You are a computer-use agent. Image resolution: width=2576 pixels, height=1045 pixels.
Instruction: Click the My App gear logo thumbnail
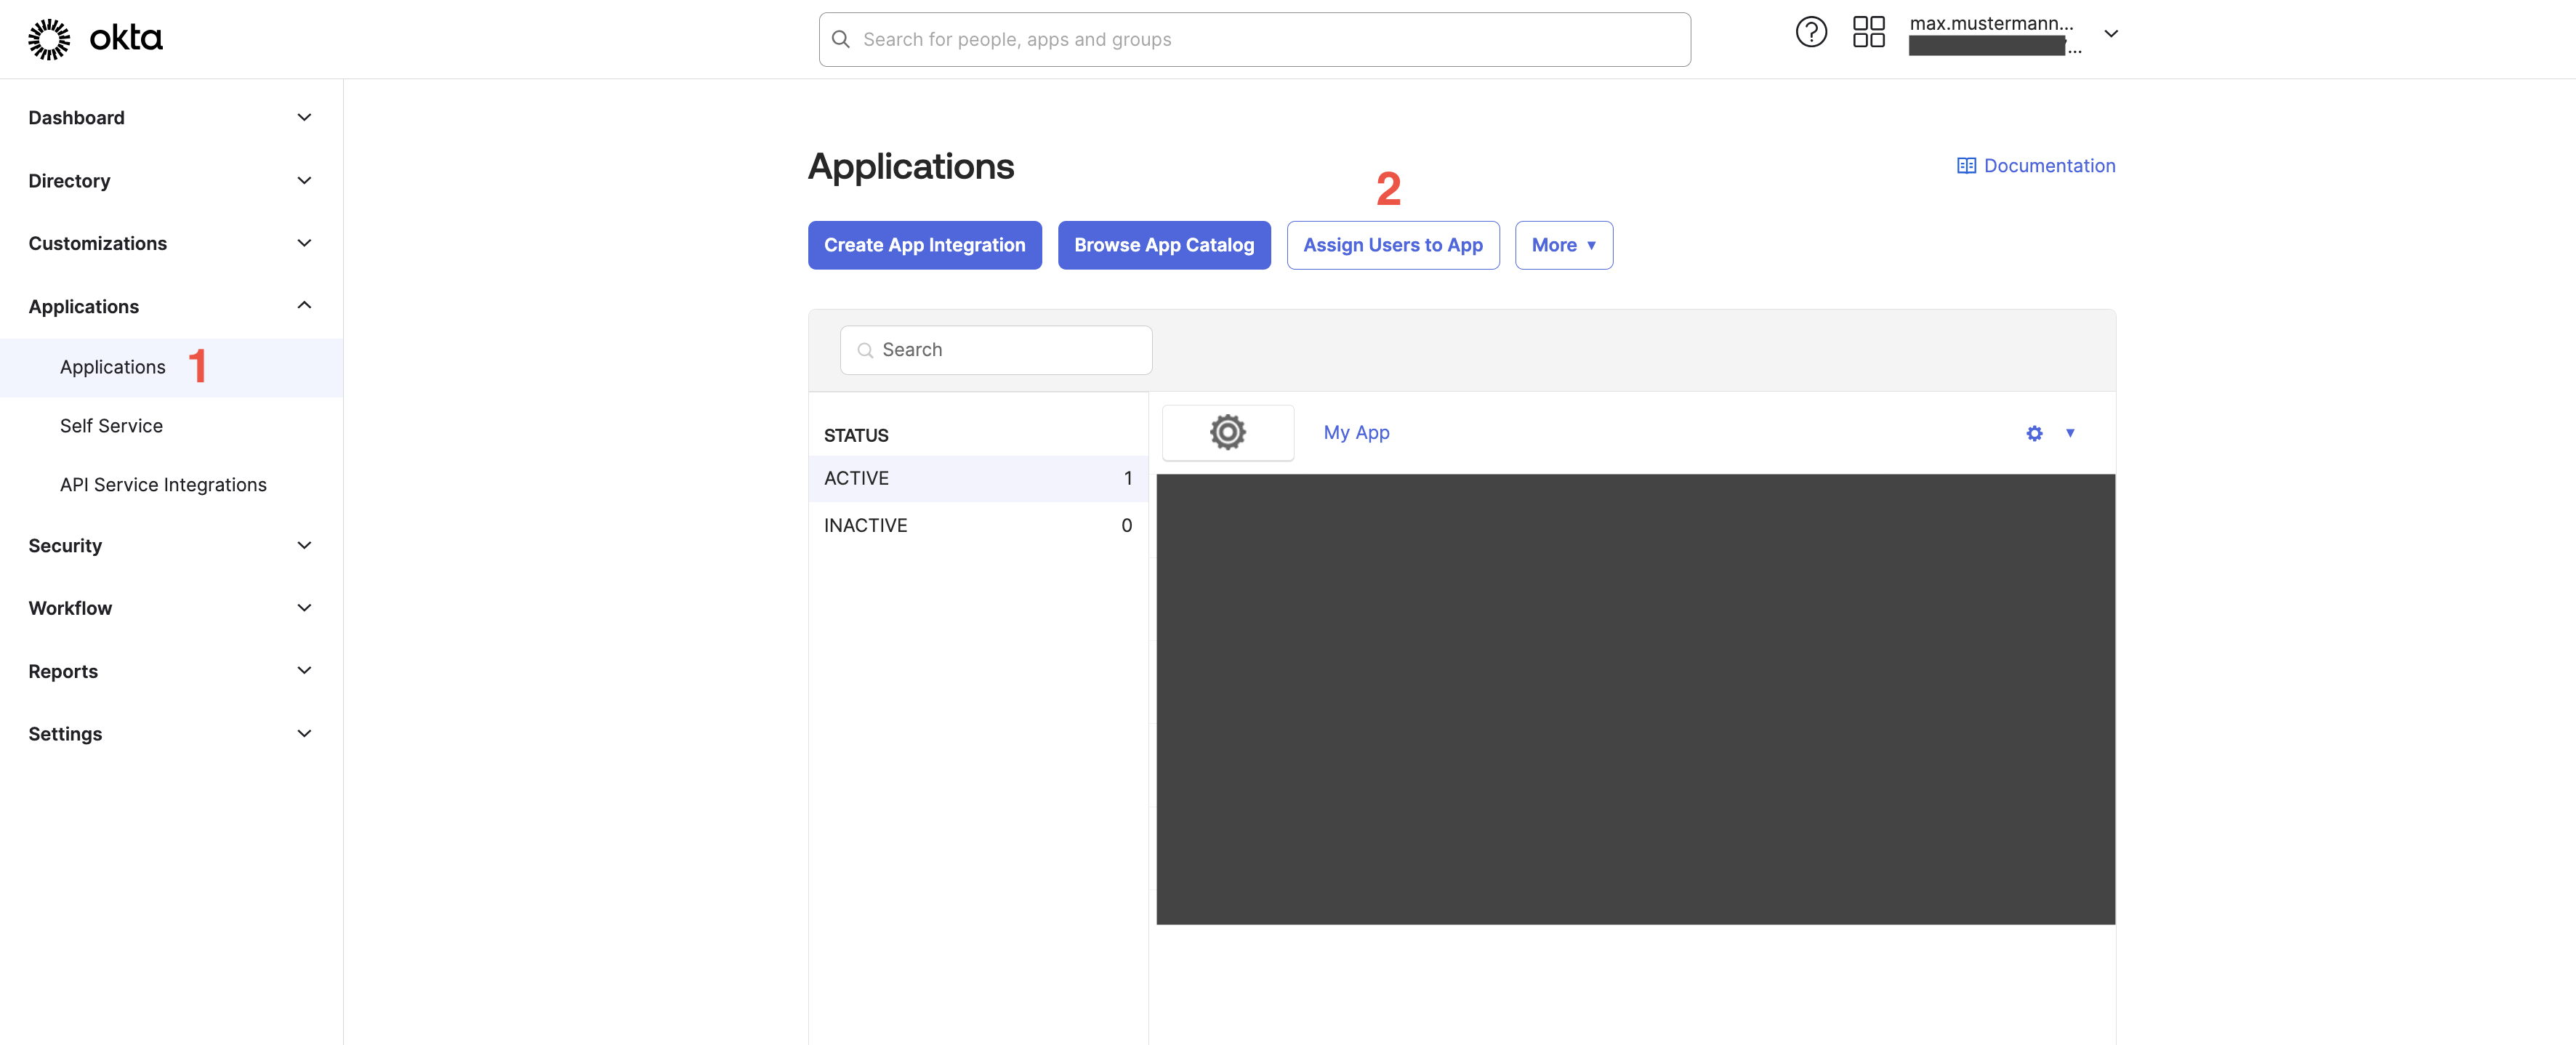(x=1227, y=433)
